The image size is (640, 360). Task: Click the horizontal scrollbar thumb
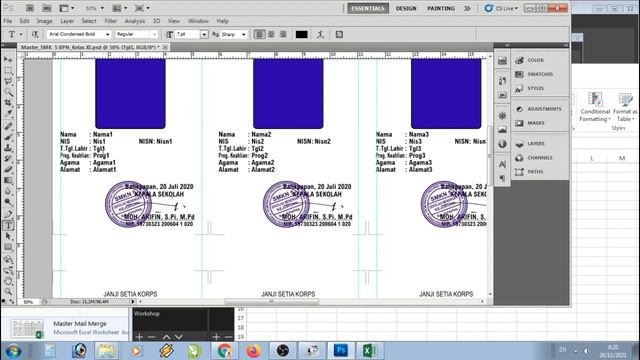pyautogui.click(x=271, y=302)
